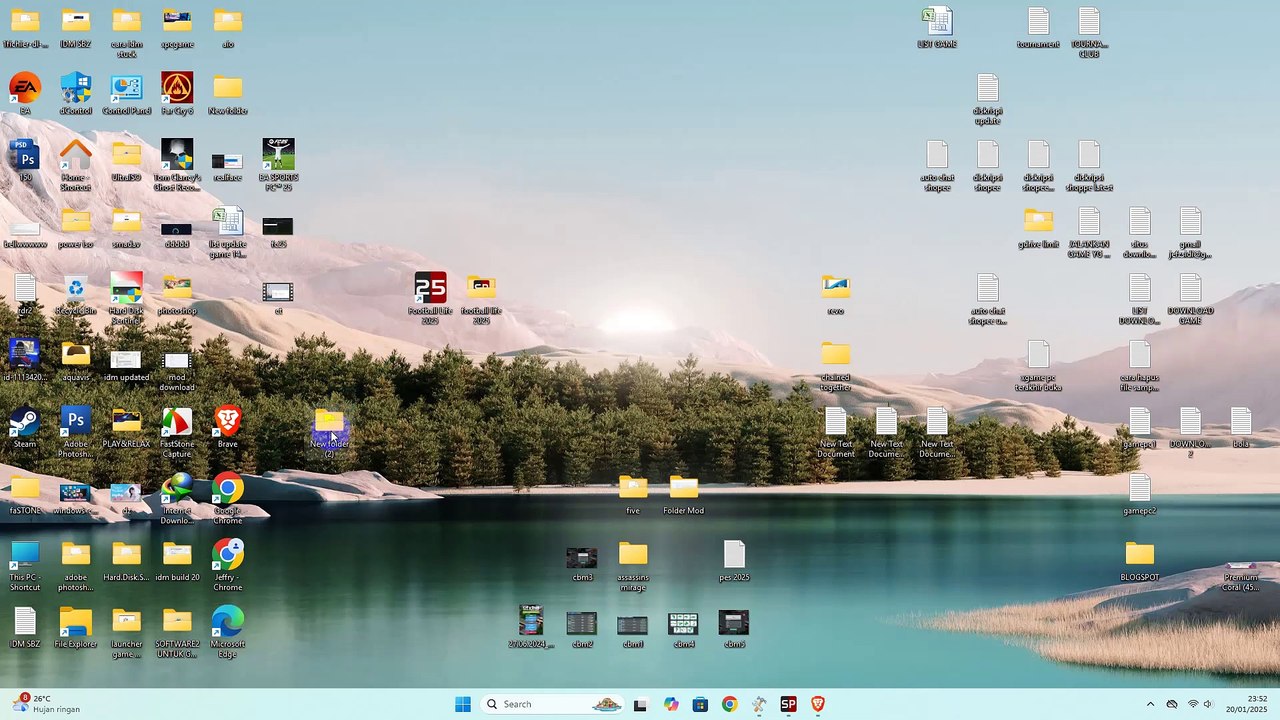Open the aquavis folder
The height and width of the screenshot is (720, 1280).
(x=76, y=355)
